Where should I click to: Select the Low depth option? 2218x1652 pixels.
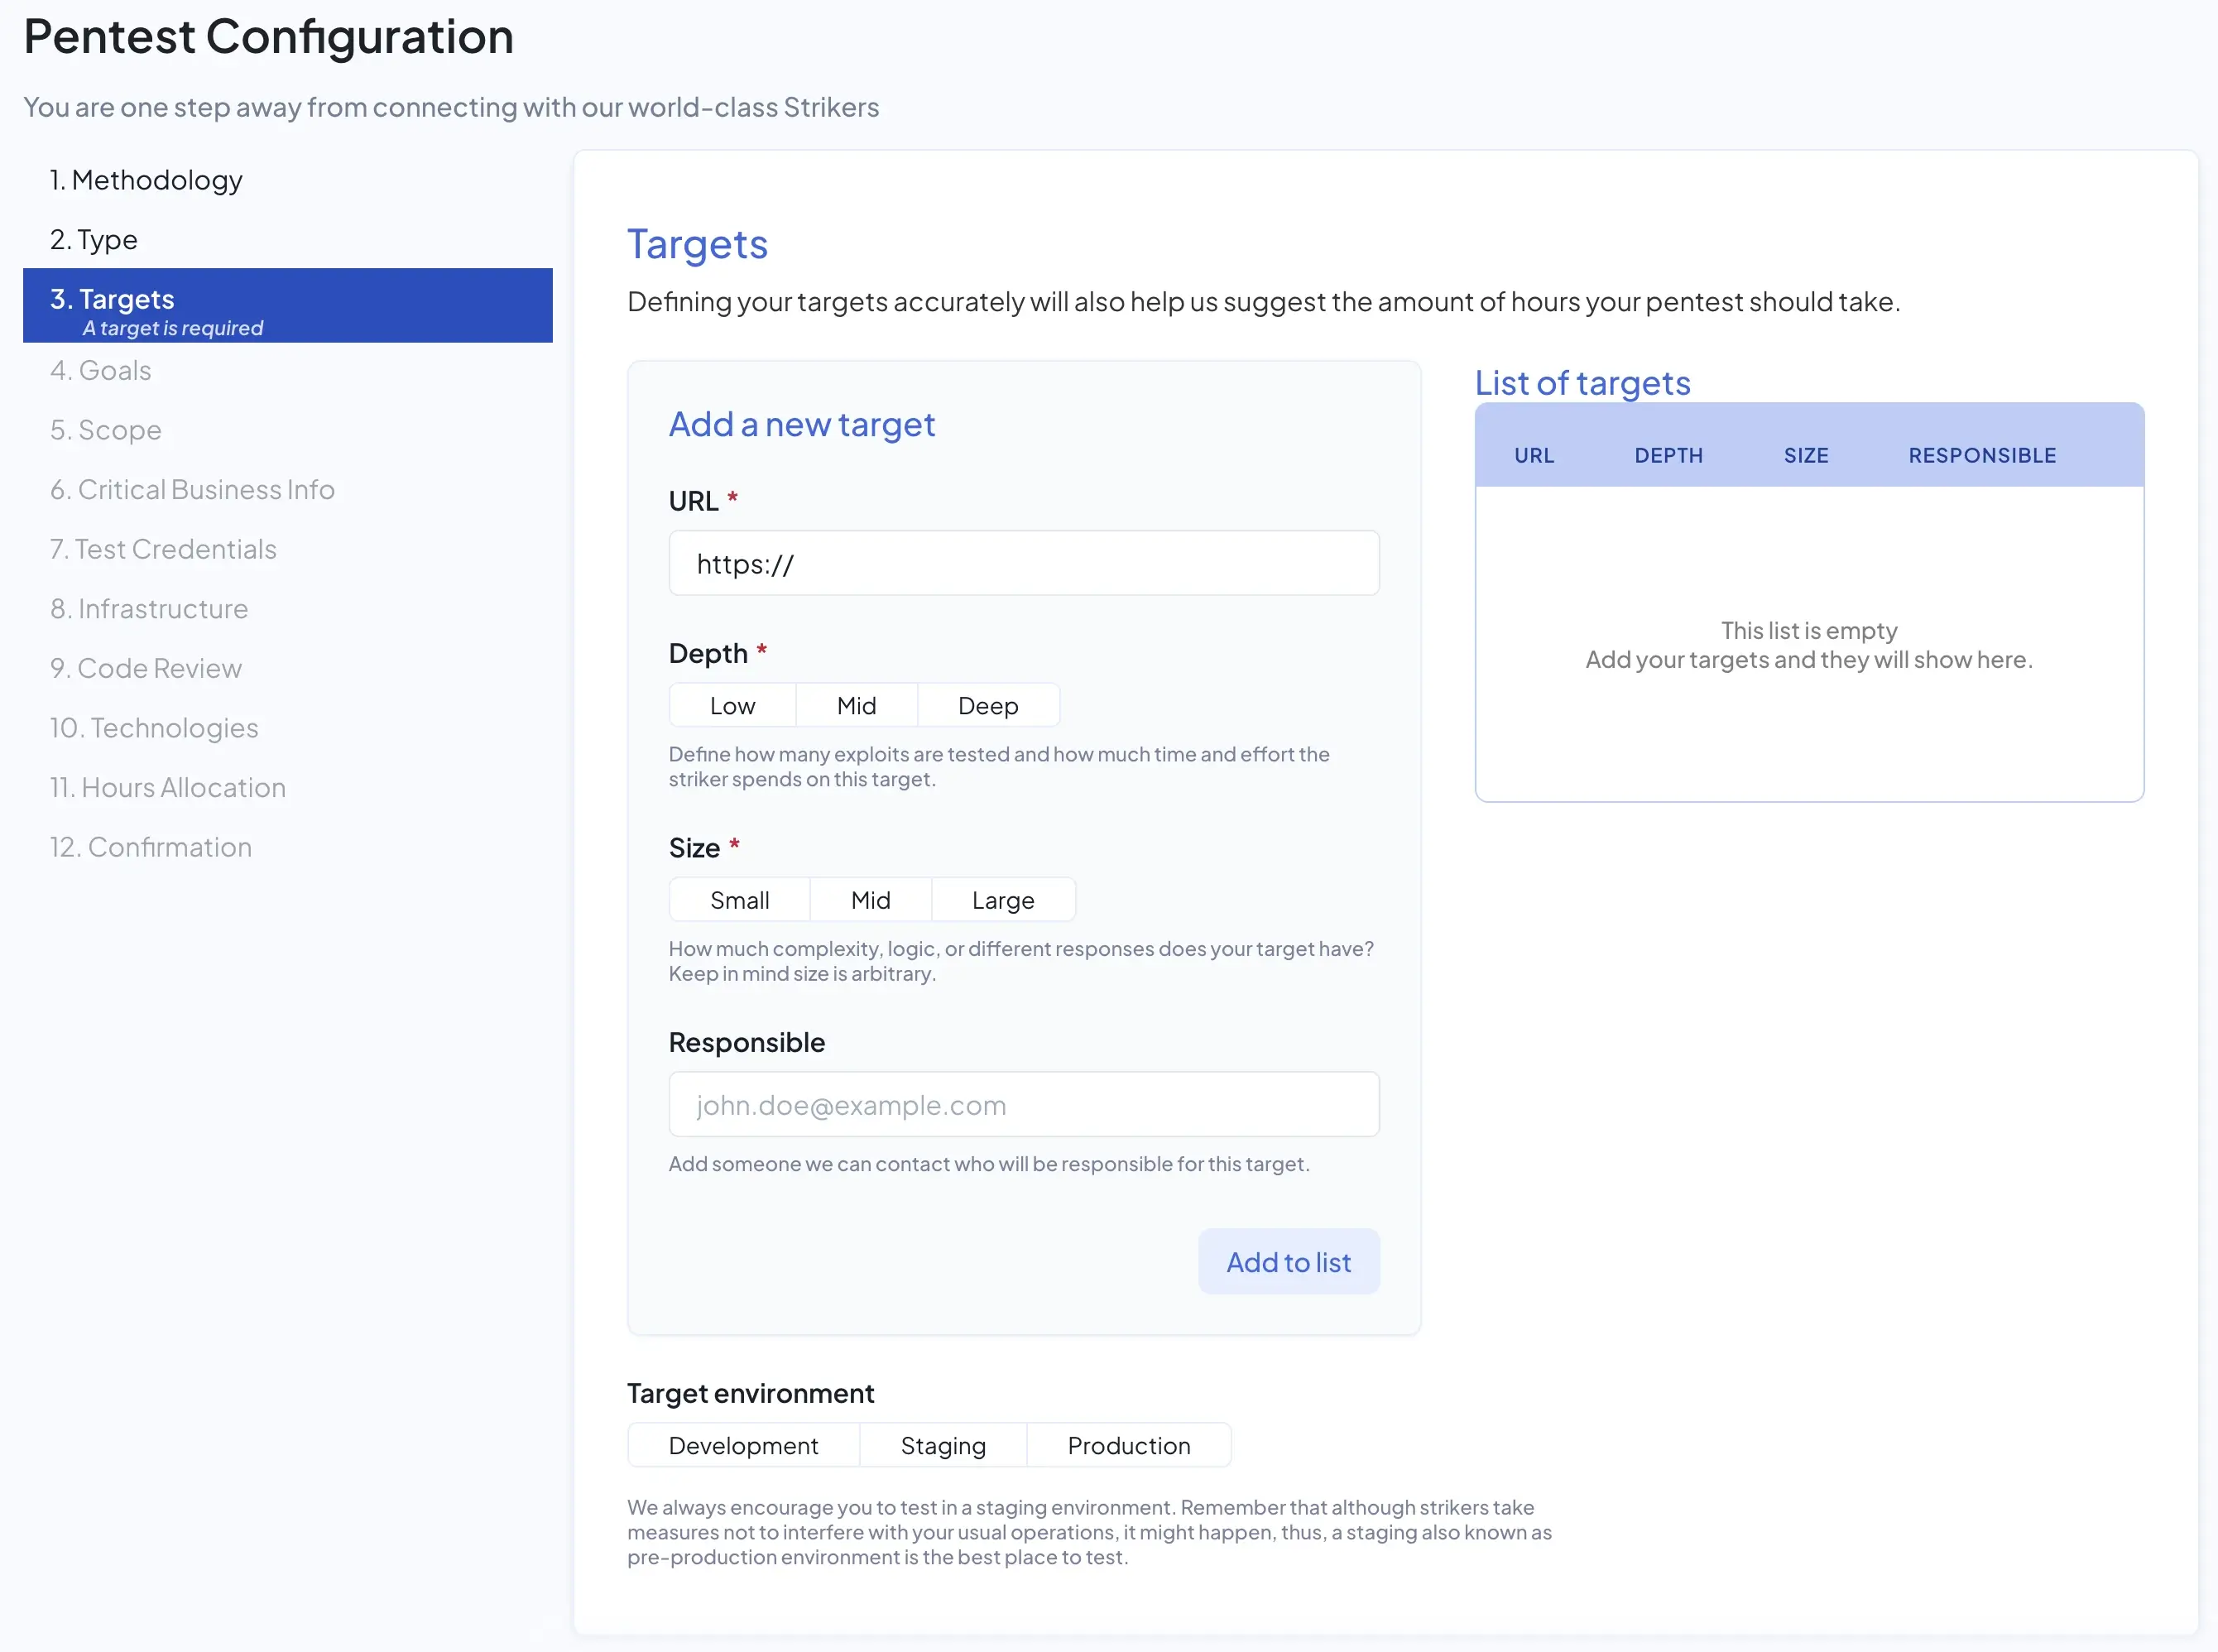click(x=731, y=705)
